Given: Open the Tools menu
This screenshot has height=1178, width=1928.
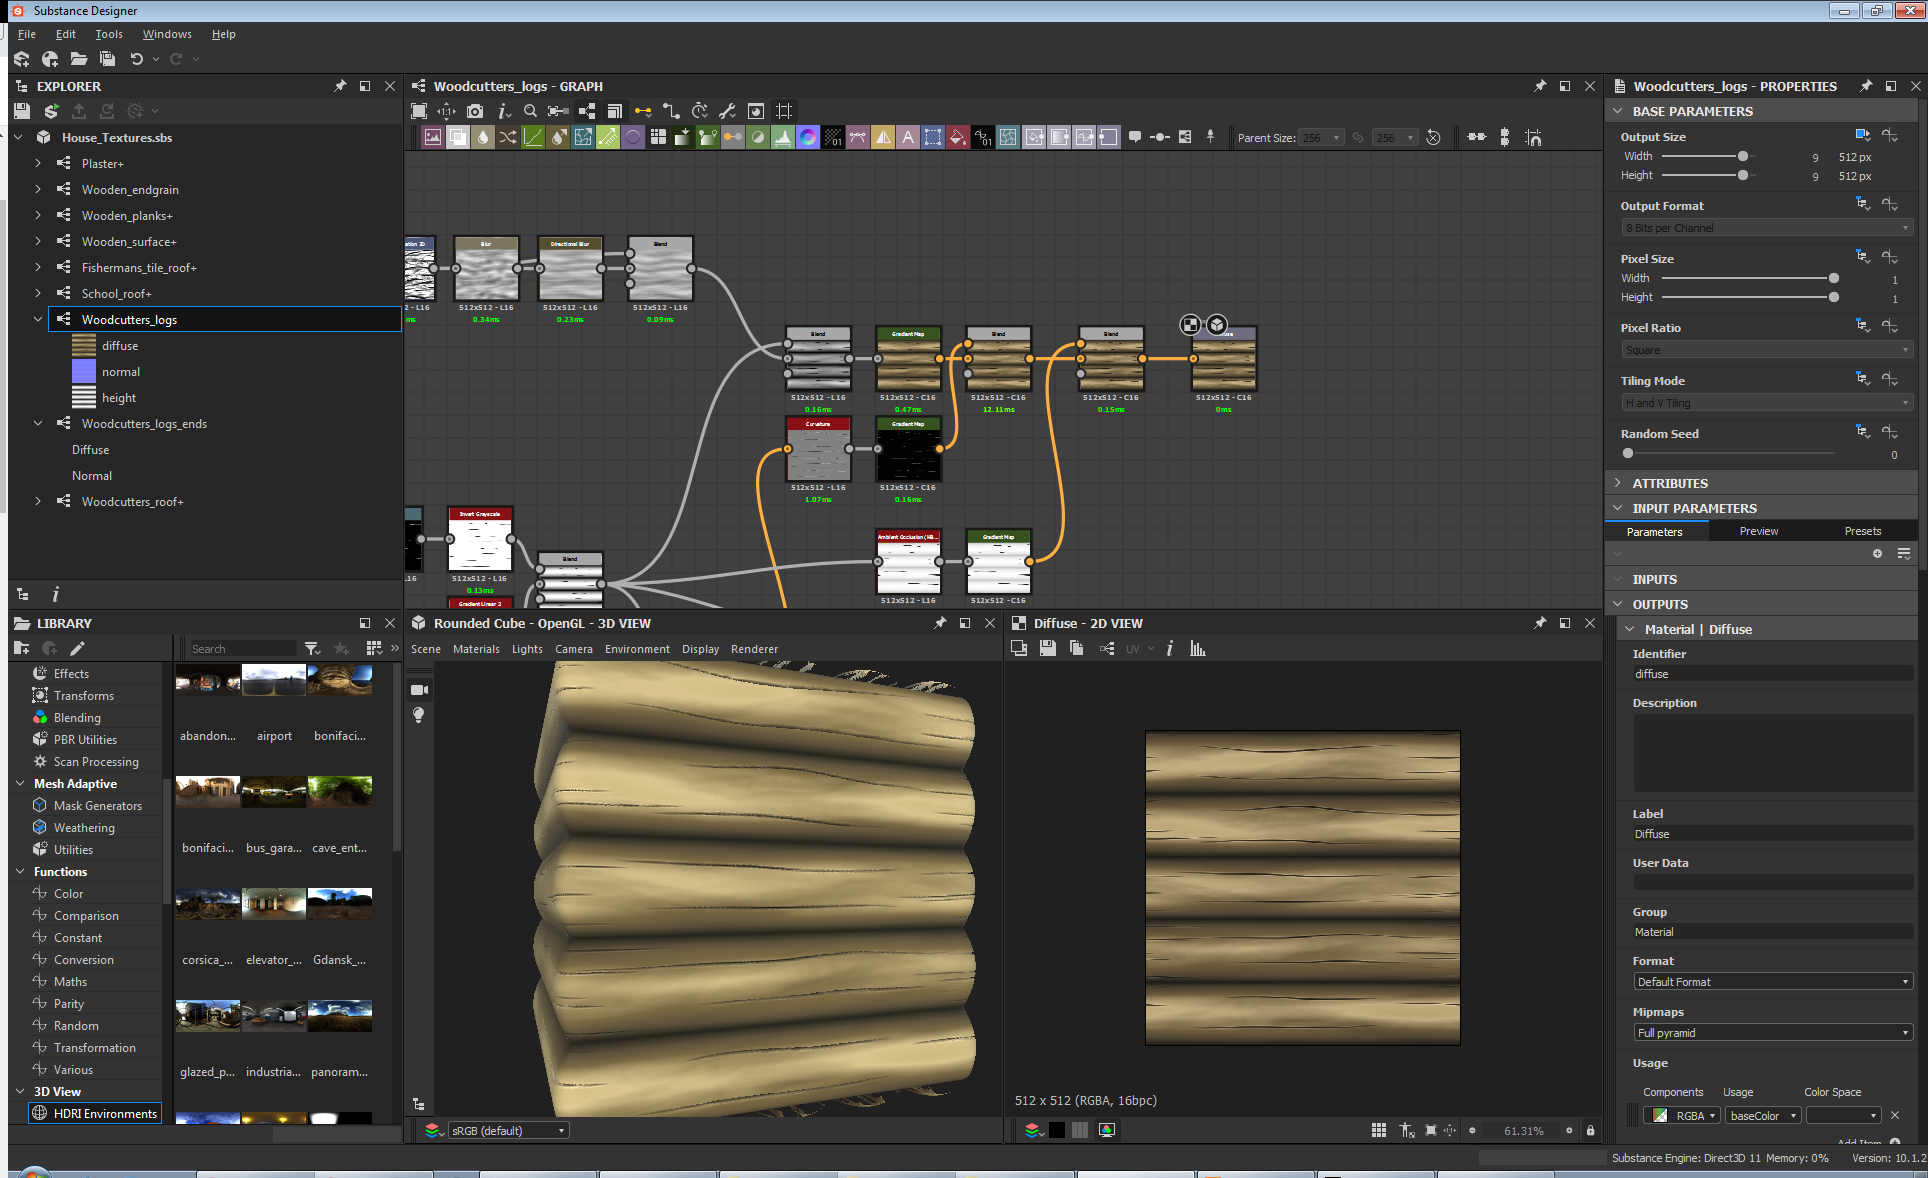Looking at the screenshot, I should pos(109,34).
